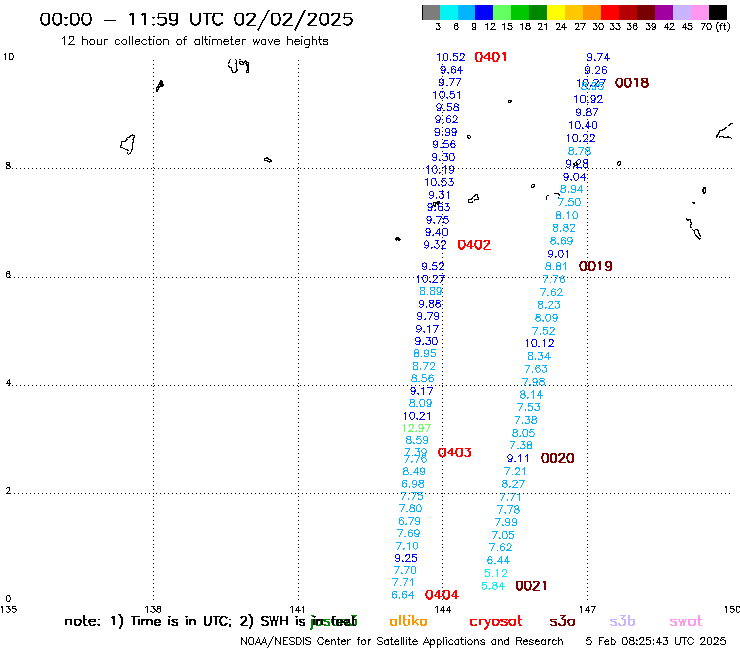Select the wave height reading 9.74
The height and width of the screenshot is (650, 740).
coord(598,57)
